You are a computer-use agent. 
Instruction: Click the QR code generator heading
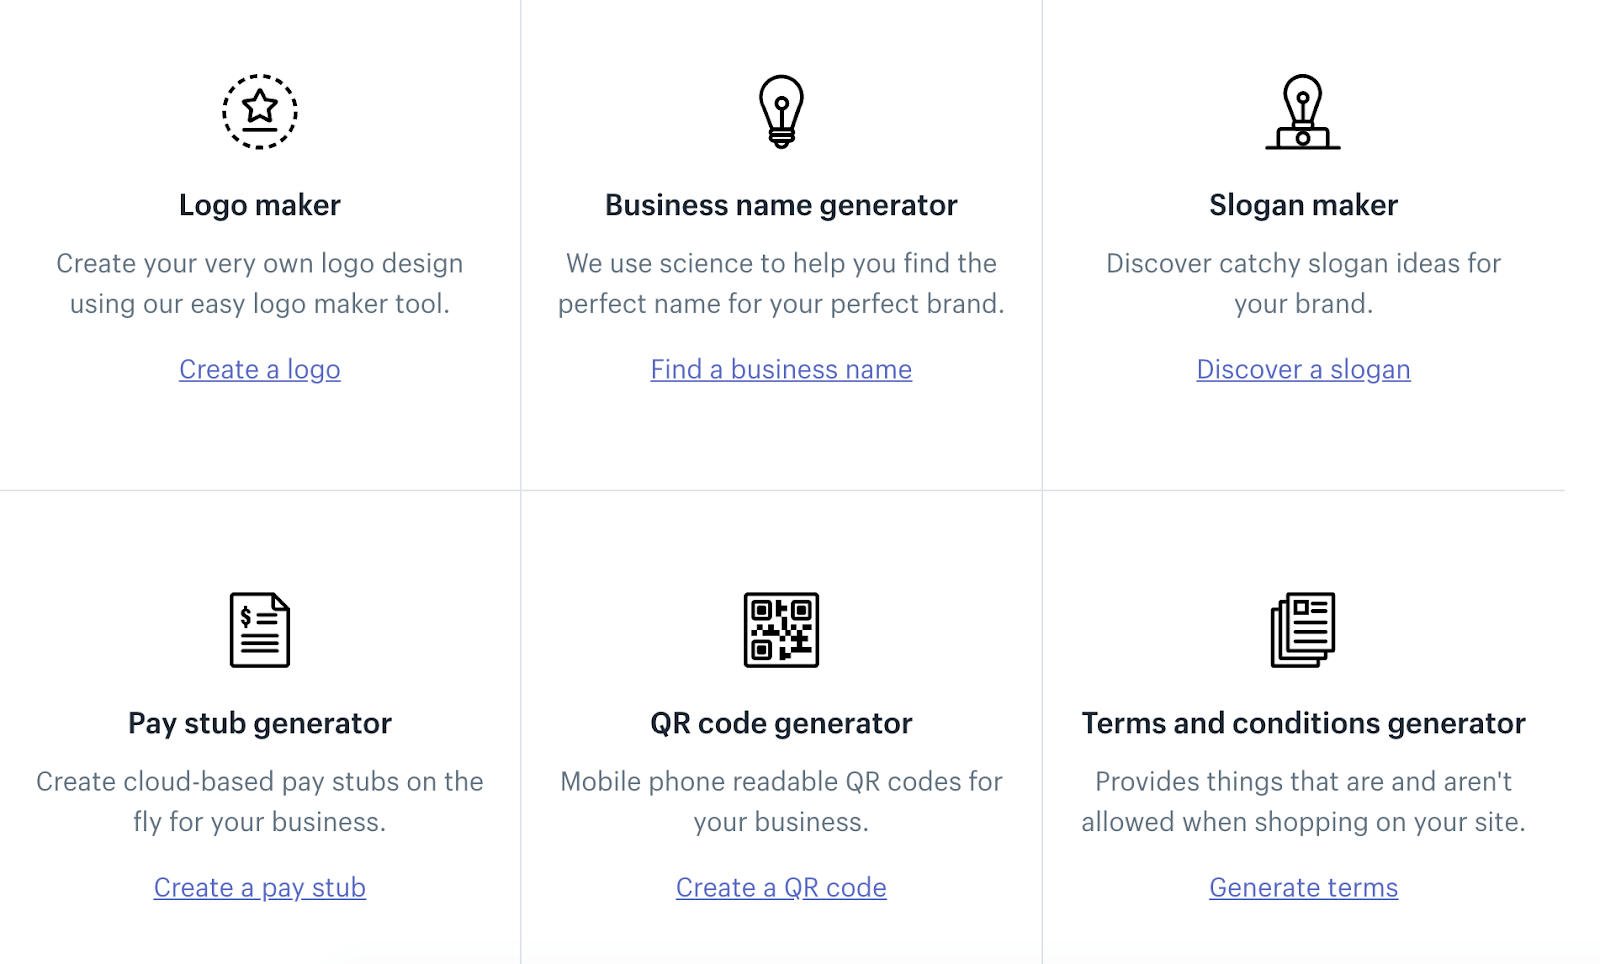[x=781, y=722]
